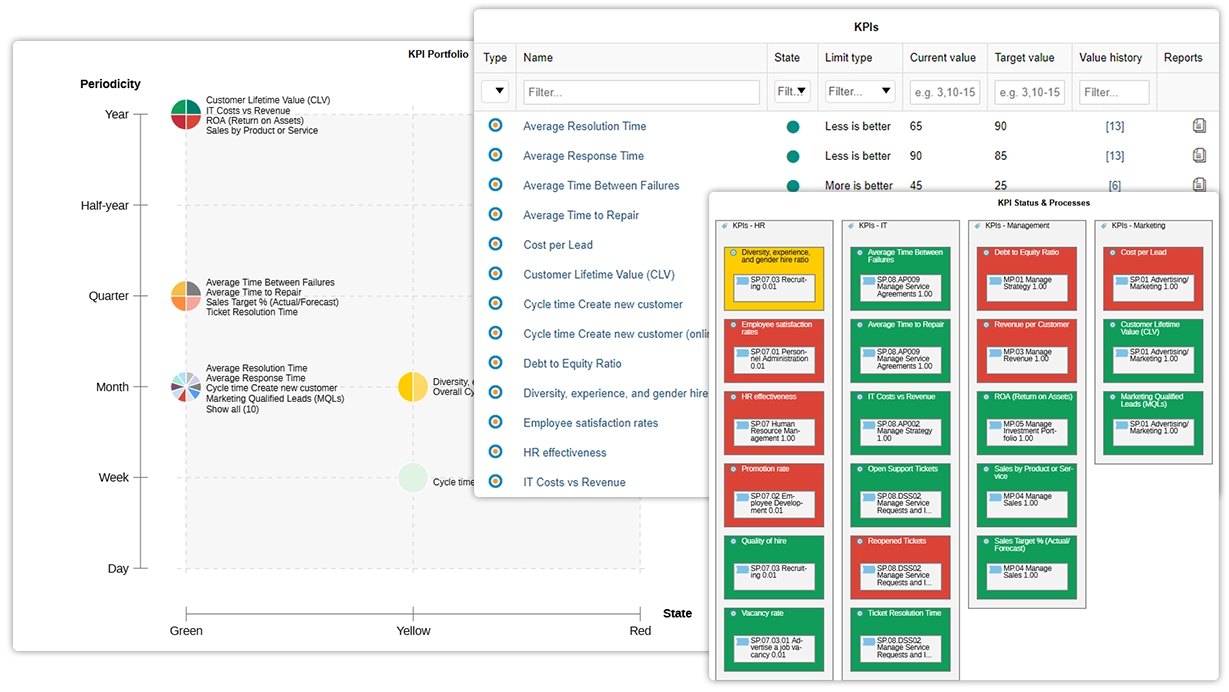Open value history [13] for Average Response Time
The height and width of the screenshot is (692, 1229).
[1114, 156]
